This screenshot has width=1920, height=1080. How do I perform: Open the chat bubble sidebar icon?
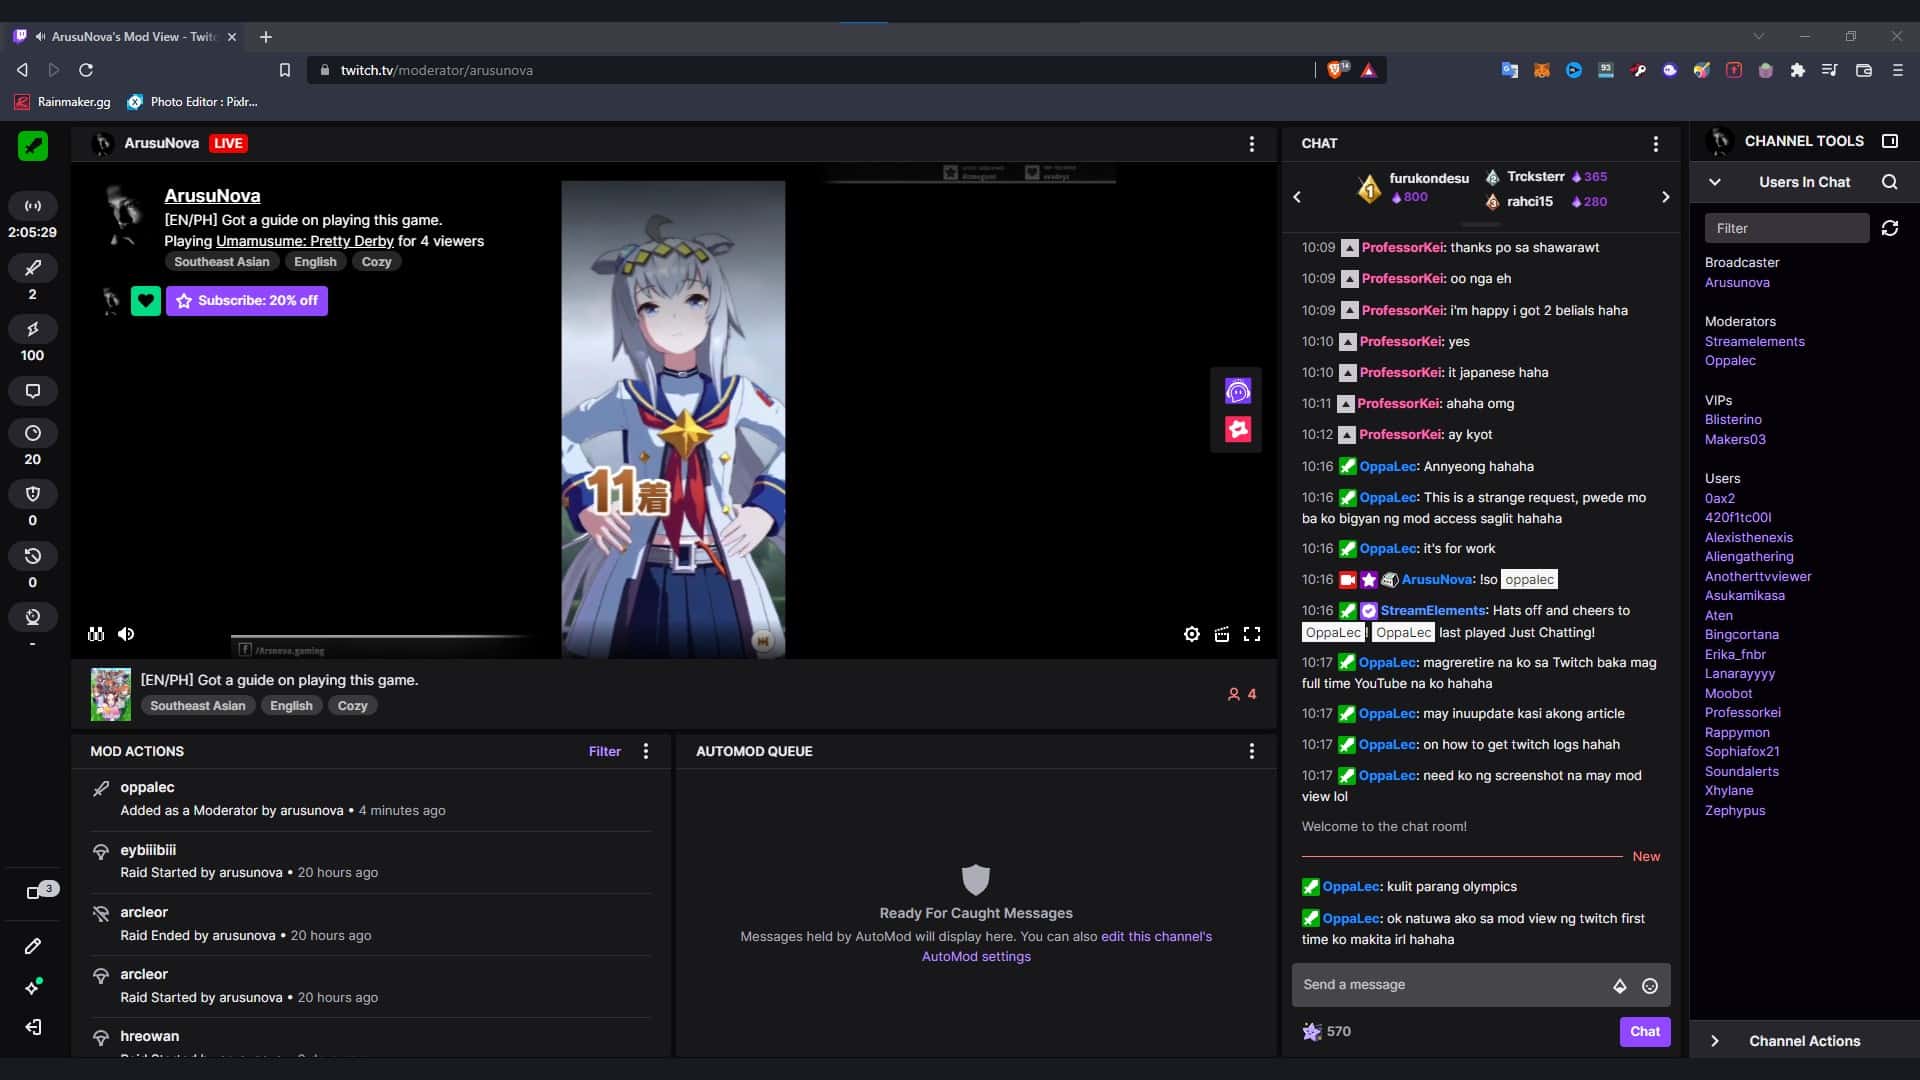33,391
